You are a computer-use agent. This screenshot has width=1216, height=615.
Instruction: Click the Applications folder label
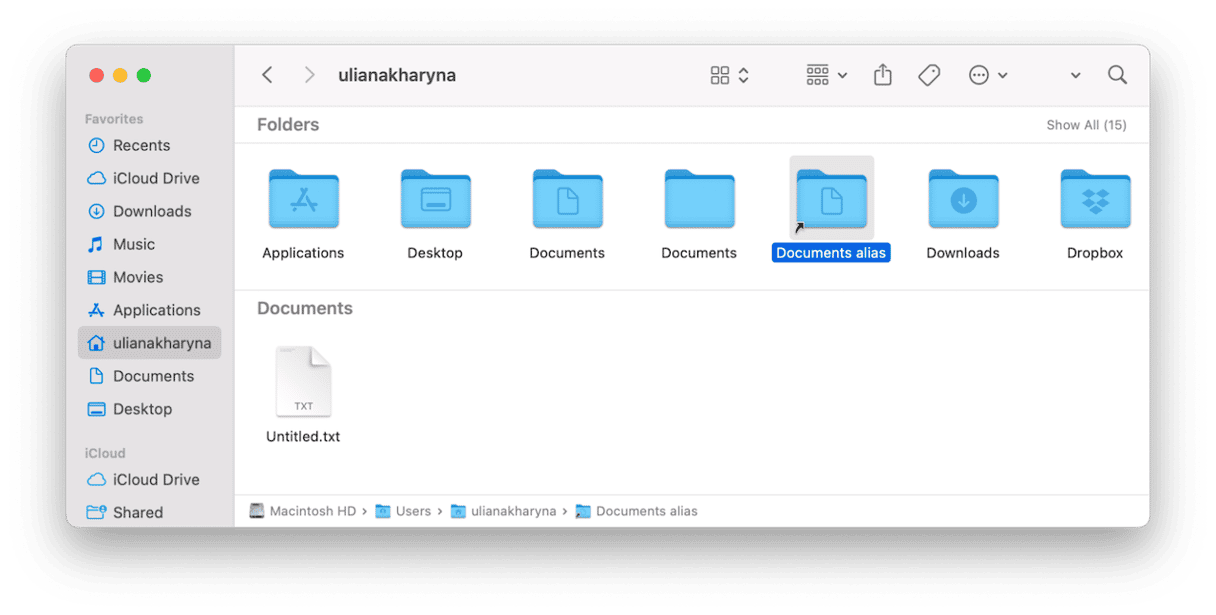(303, 253)
